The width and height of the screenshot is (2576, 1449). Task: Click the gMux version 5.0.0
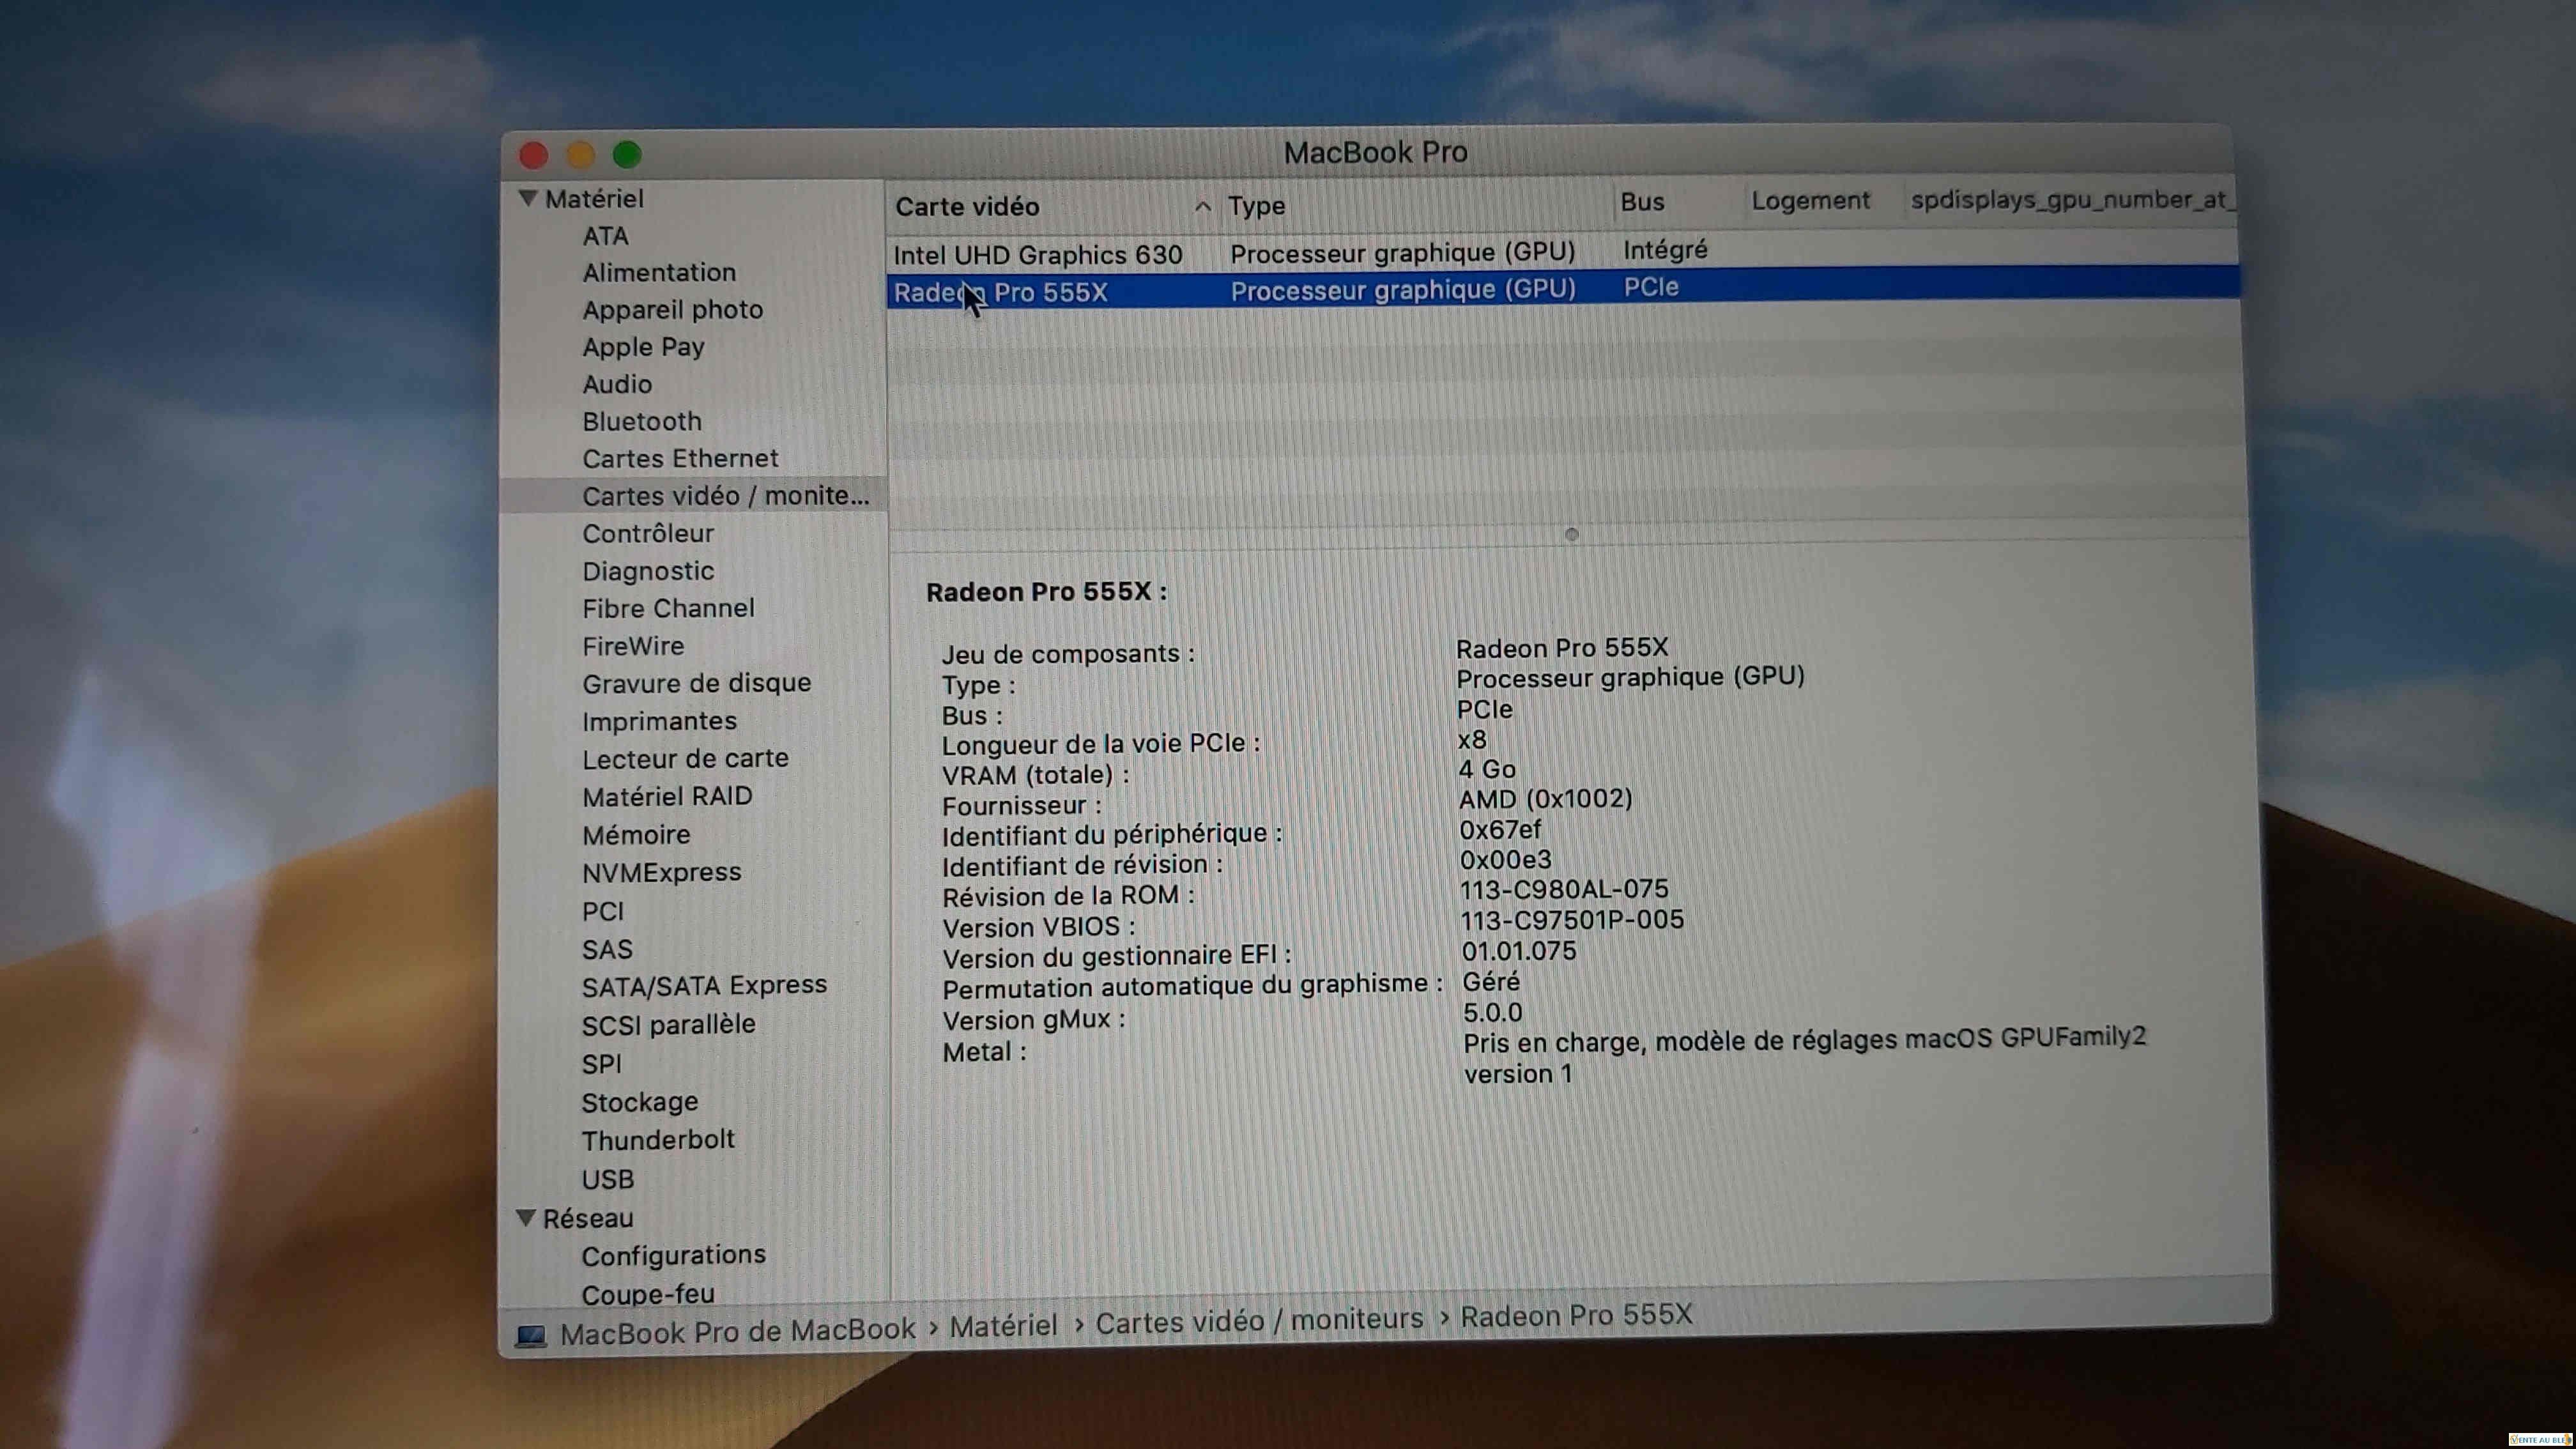1492,1012
